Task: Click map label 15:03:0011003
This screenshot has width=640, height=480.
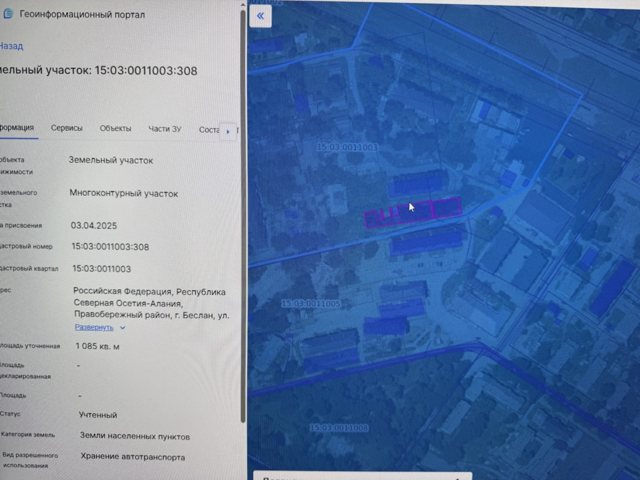Action: (x=347, y=147)
